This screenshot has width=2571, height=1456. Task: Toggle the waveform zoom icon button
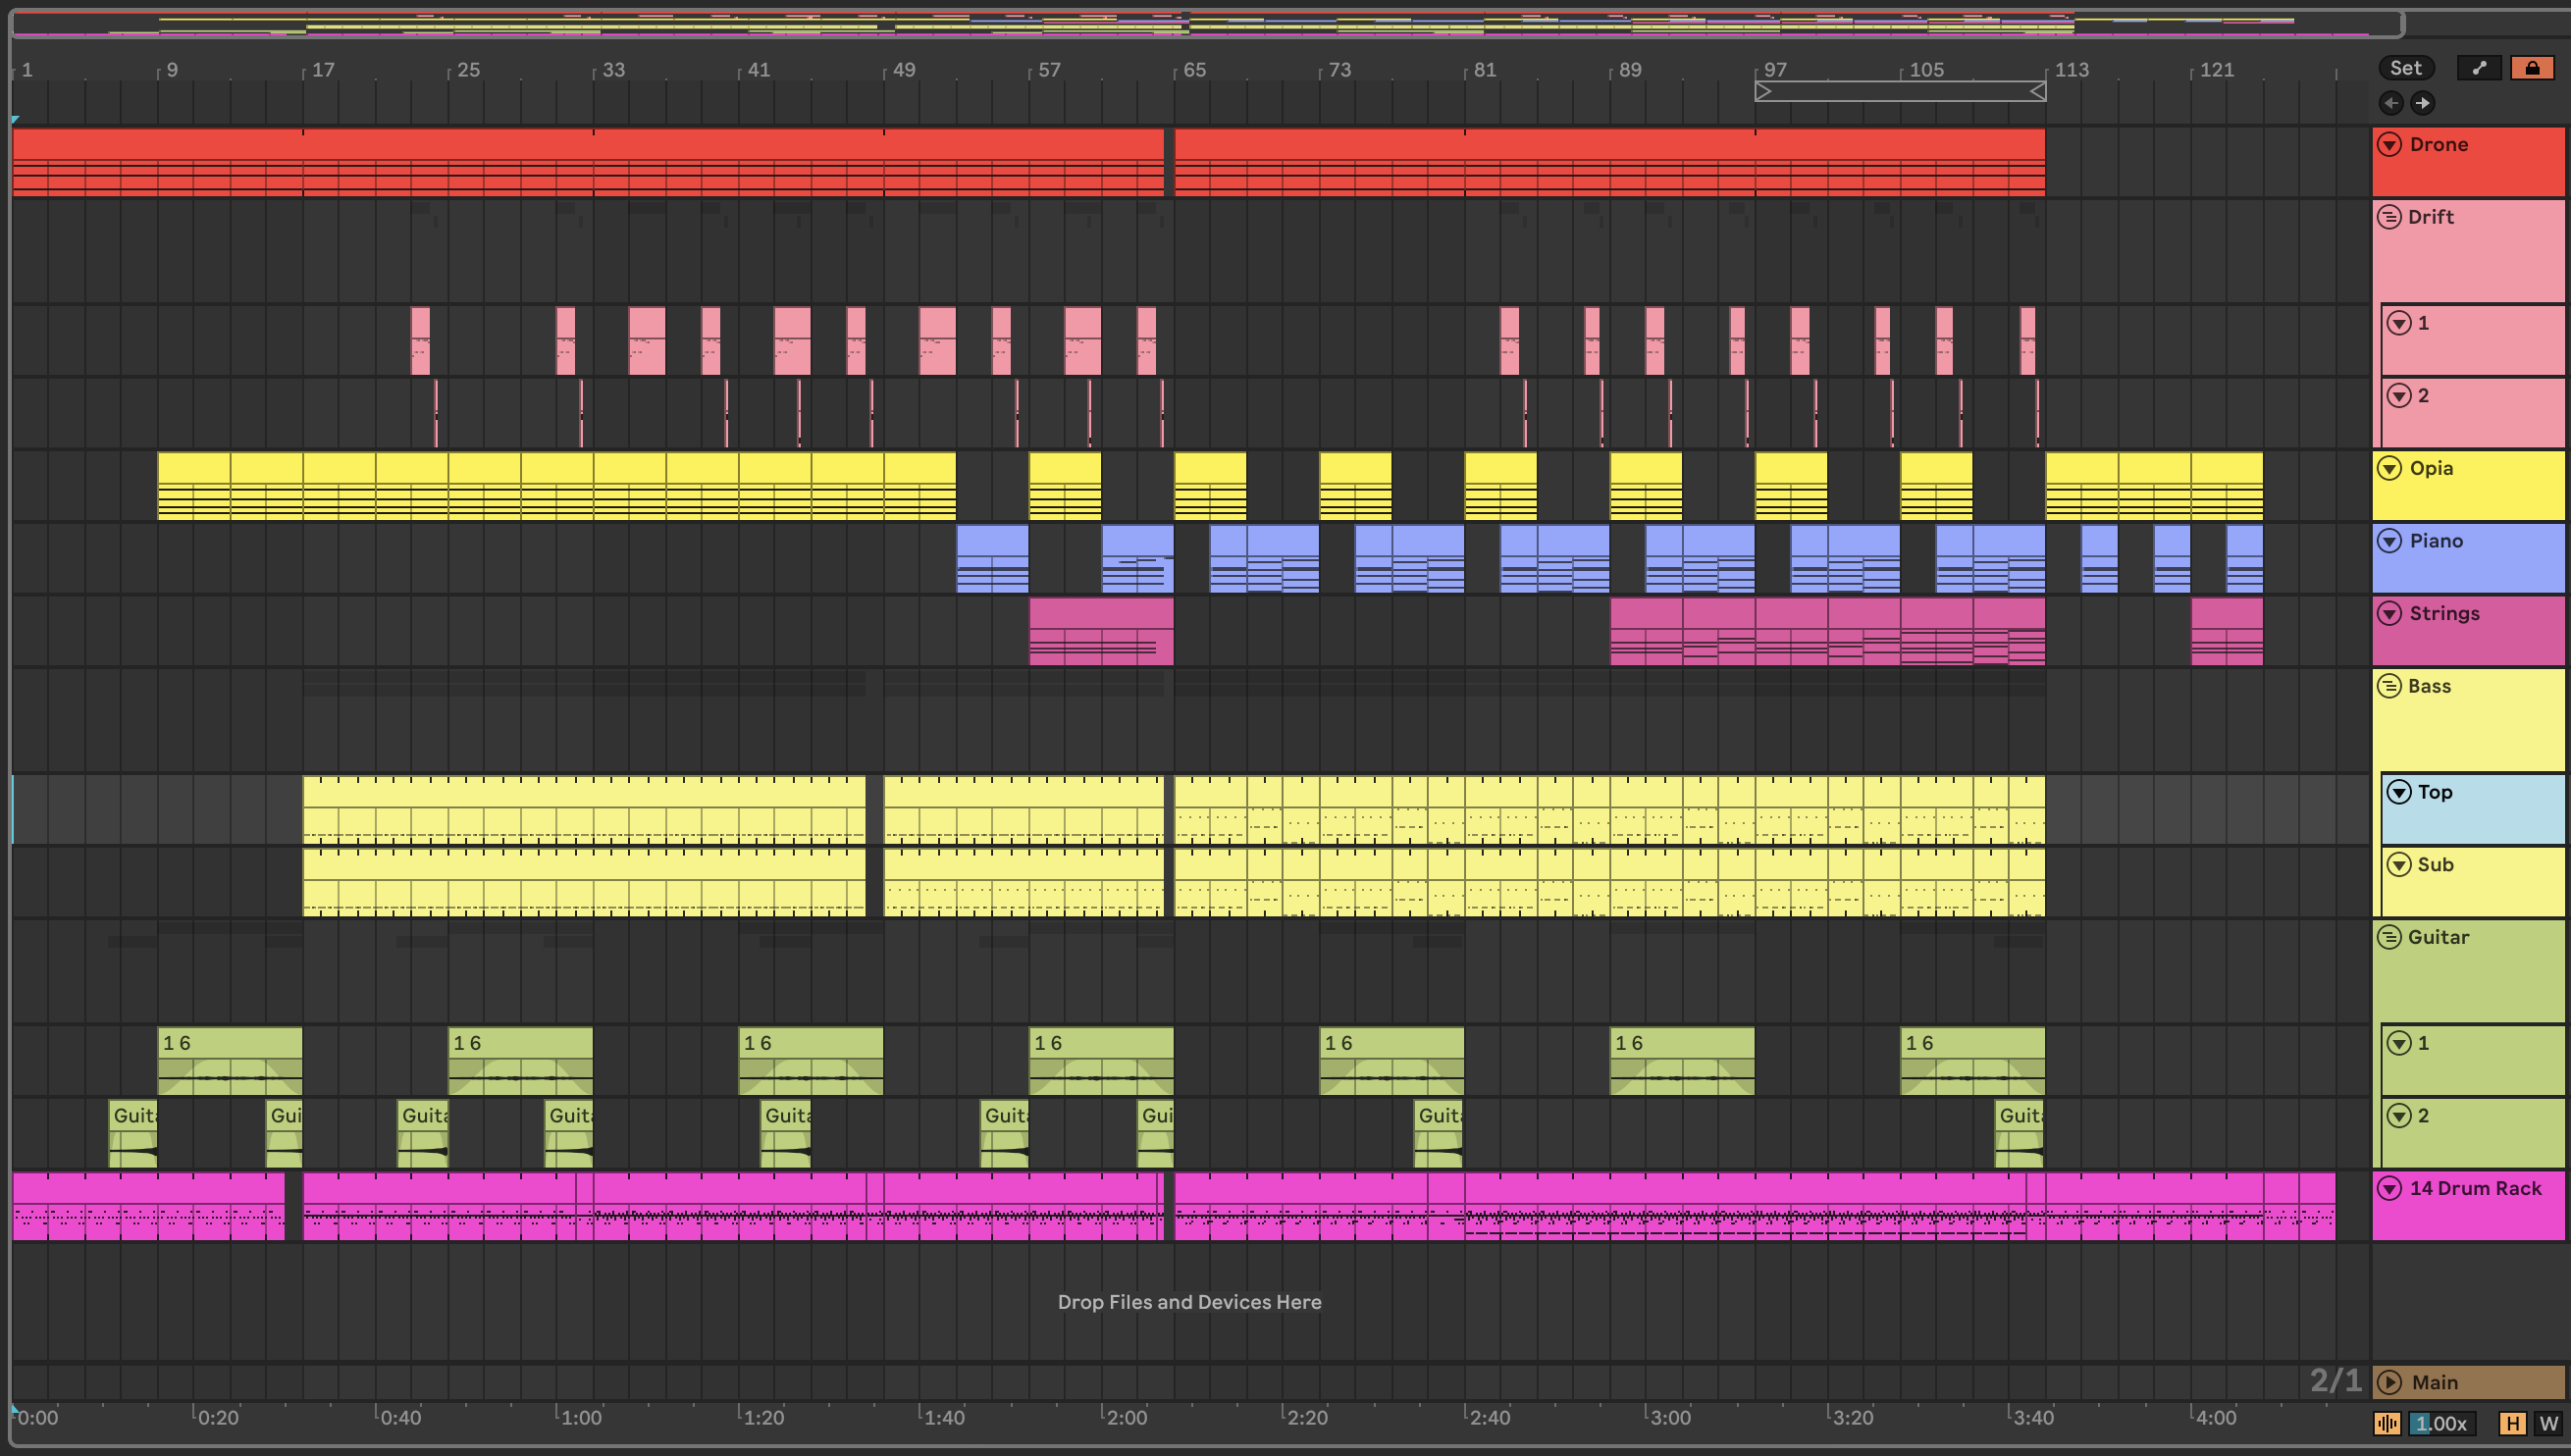(x=2387, y=1423)
